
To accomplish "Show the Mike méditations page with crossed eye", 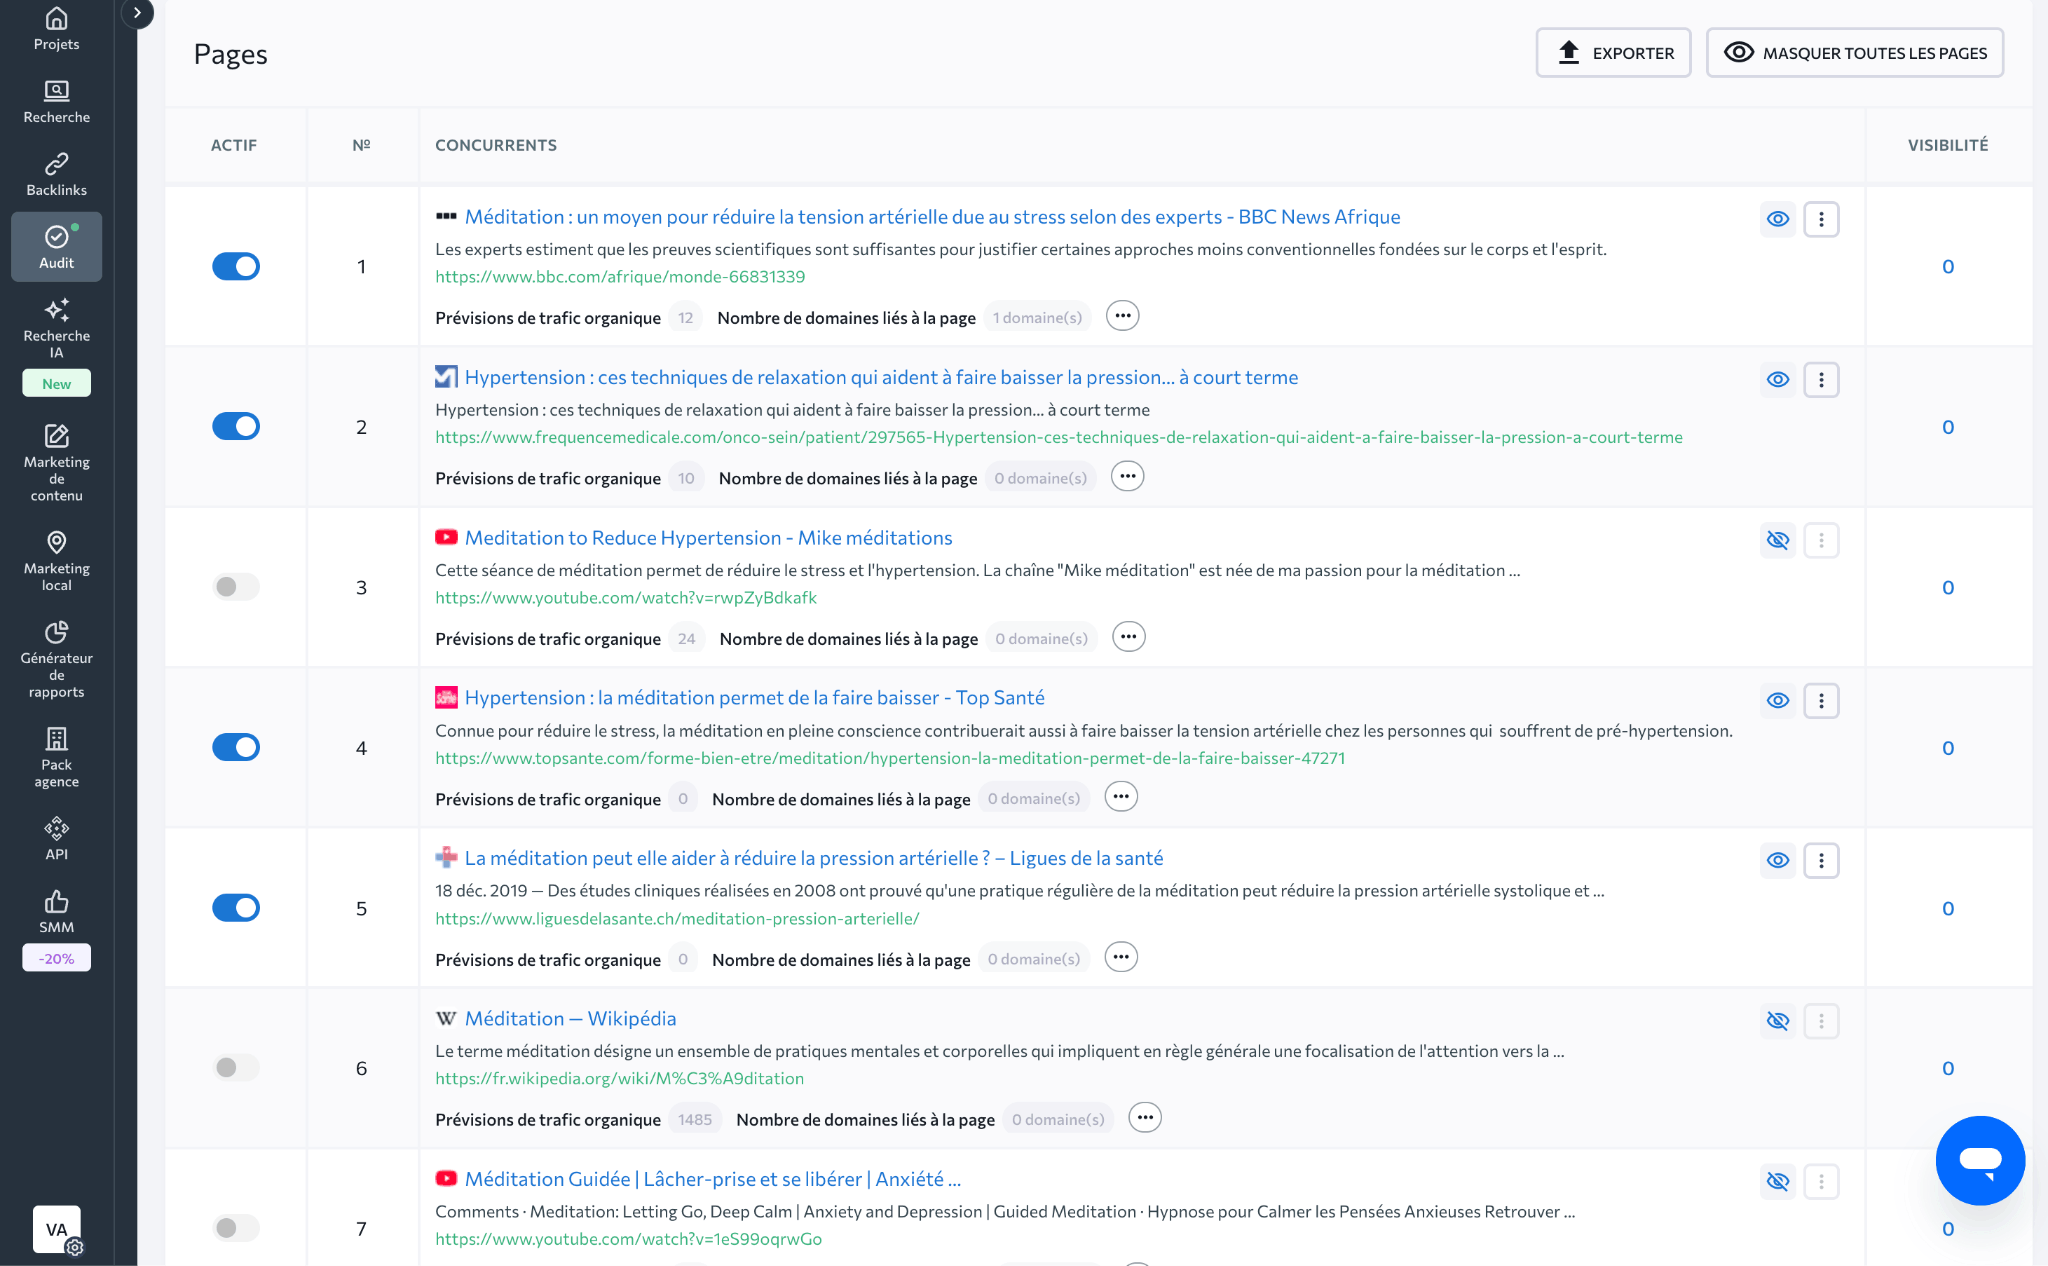I will pos(1777,540).
